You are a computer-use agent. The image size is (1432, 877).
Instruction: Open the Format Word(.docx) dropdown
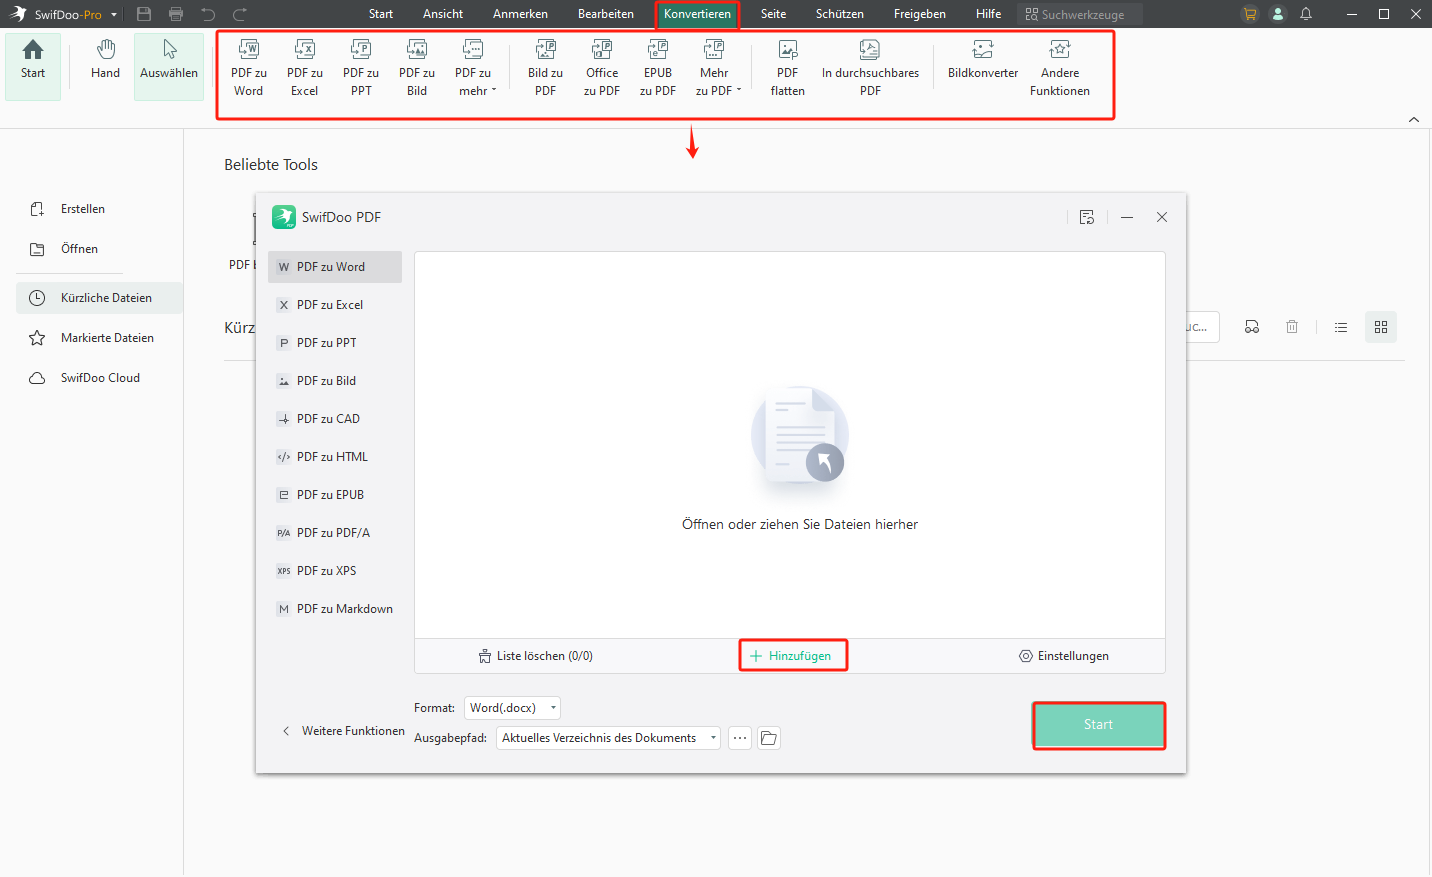(x=512, y=708)
